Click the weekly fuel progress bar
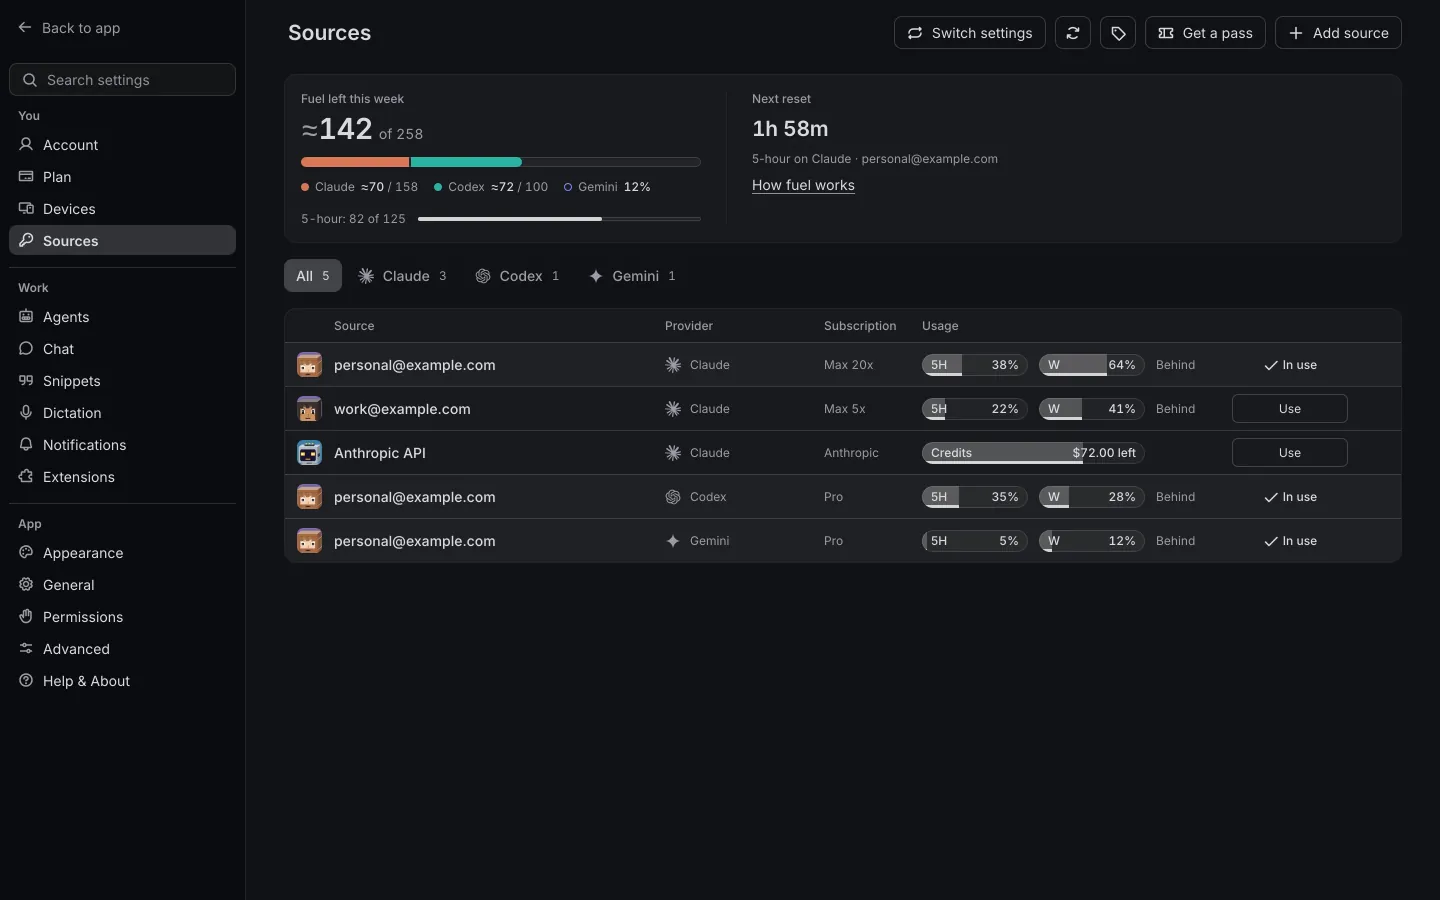Viewport: 1440px width, 900px height. [x=501, y=162]
